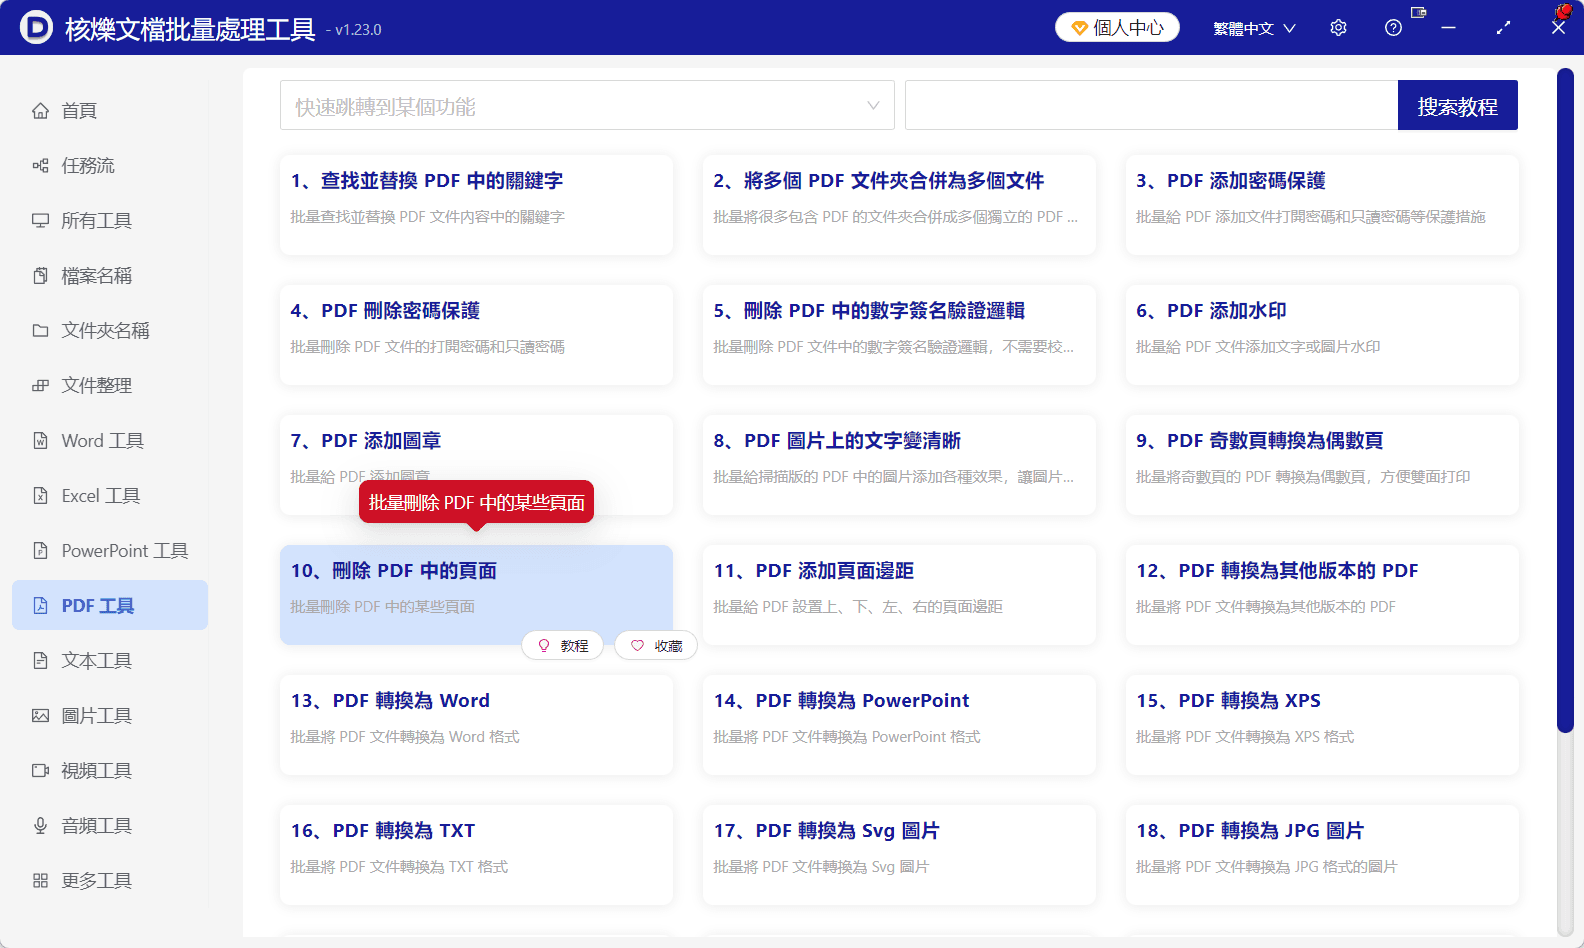Open settings via the gear icon

pos(1338,28)
